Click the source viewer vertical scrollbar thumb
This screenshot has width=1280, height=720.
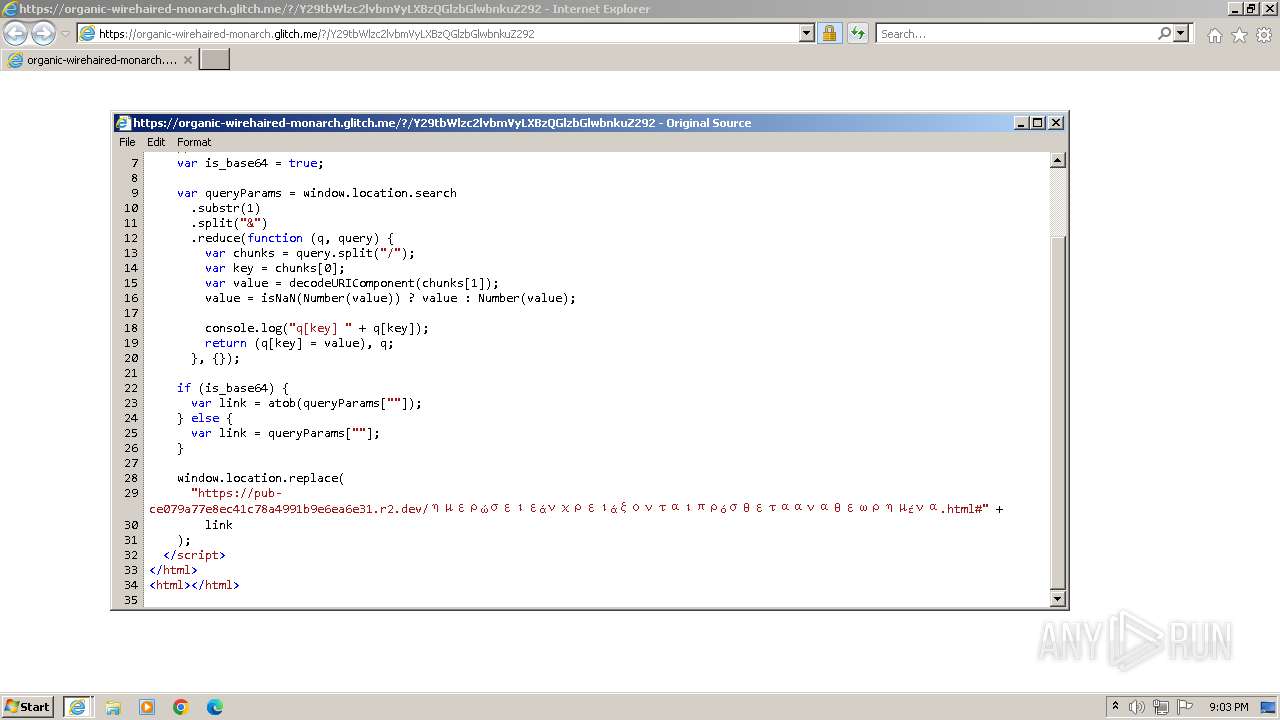tap(1058, 412)
